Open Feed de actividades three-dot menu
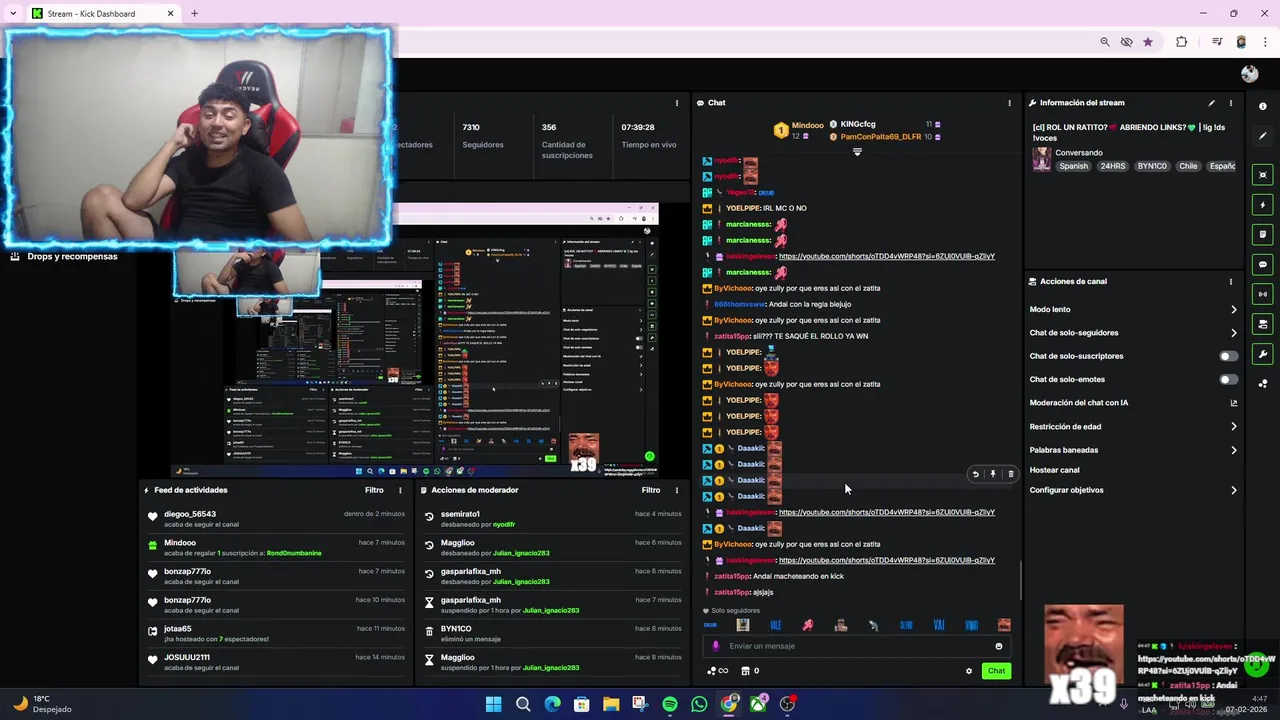The width and height of the screenshot is (1280, 720). (400, 490)
